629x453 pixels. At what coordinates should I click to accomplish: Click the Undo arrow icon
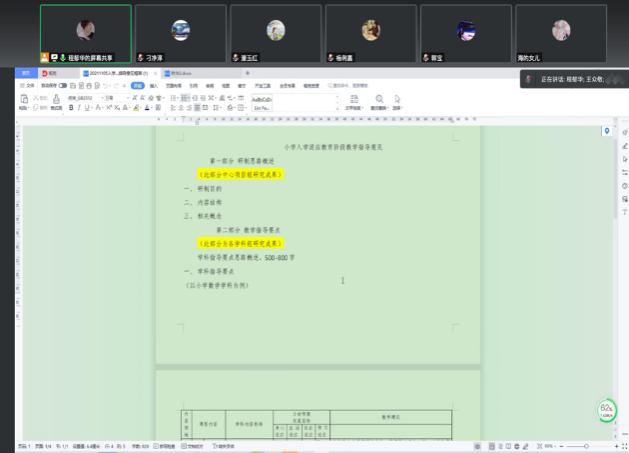coord(105,85)
